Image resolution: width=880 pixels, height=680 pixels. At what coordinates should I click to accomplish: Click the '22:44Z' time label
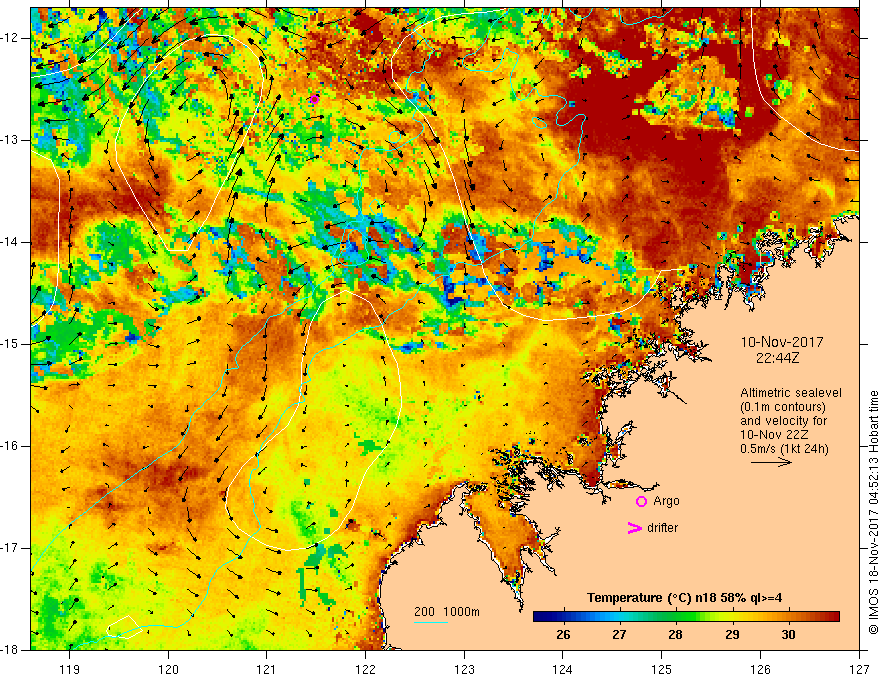777,357
